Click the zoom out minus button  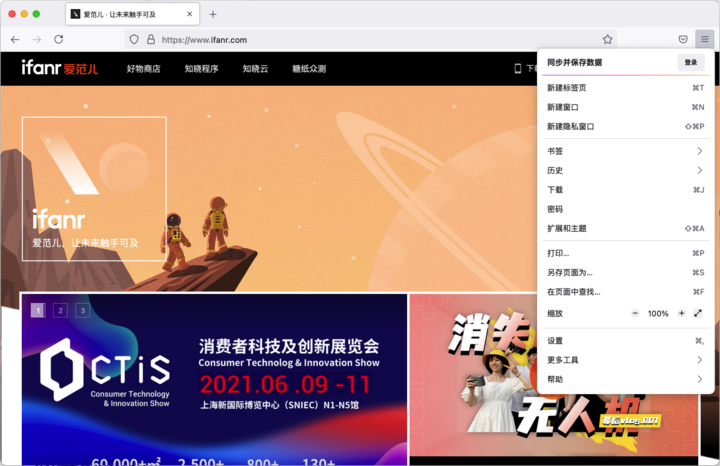click(x=634, y=313)
